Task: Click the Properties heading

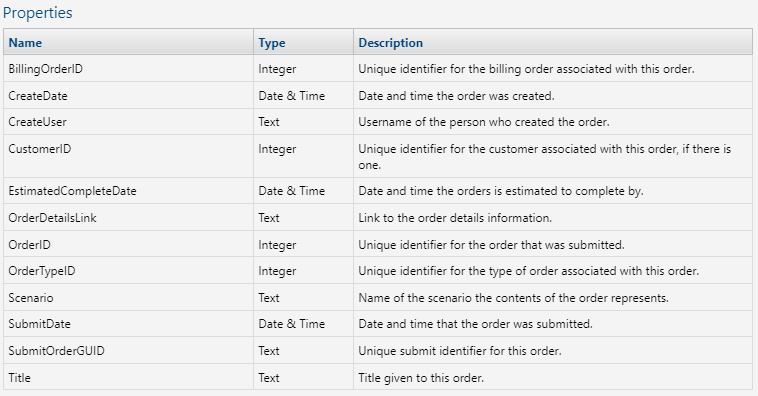Action: click(x=38, y=13)
